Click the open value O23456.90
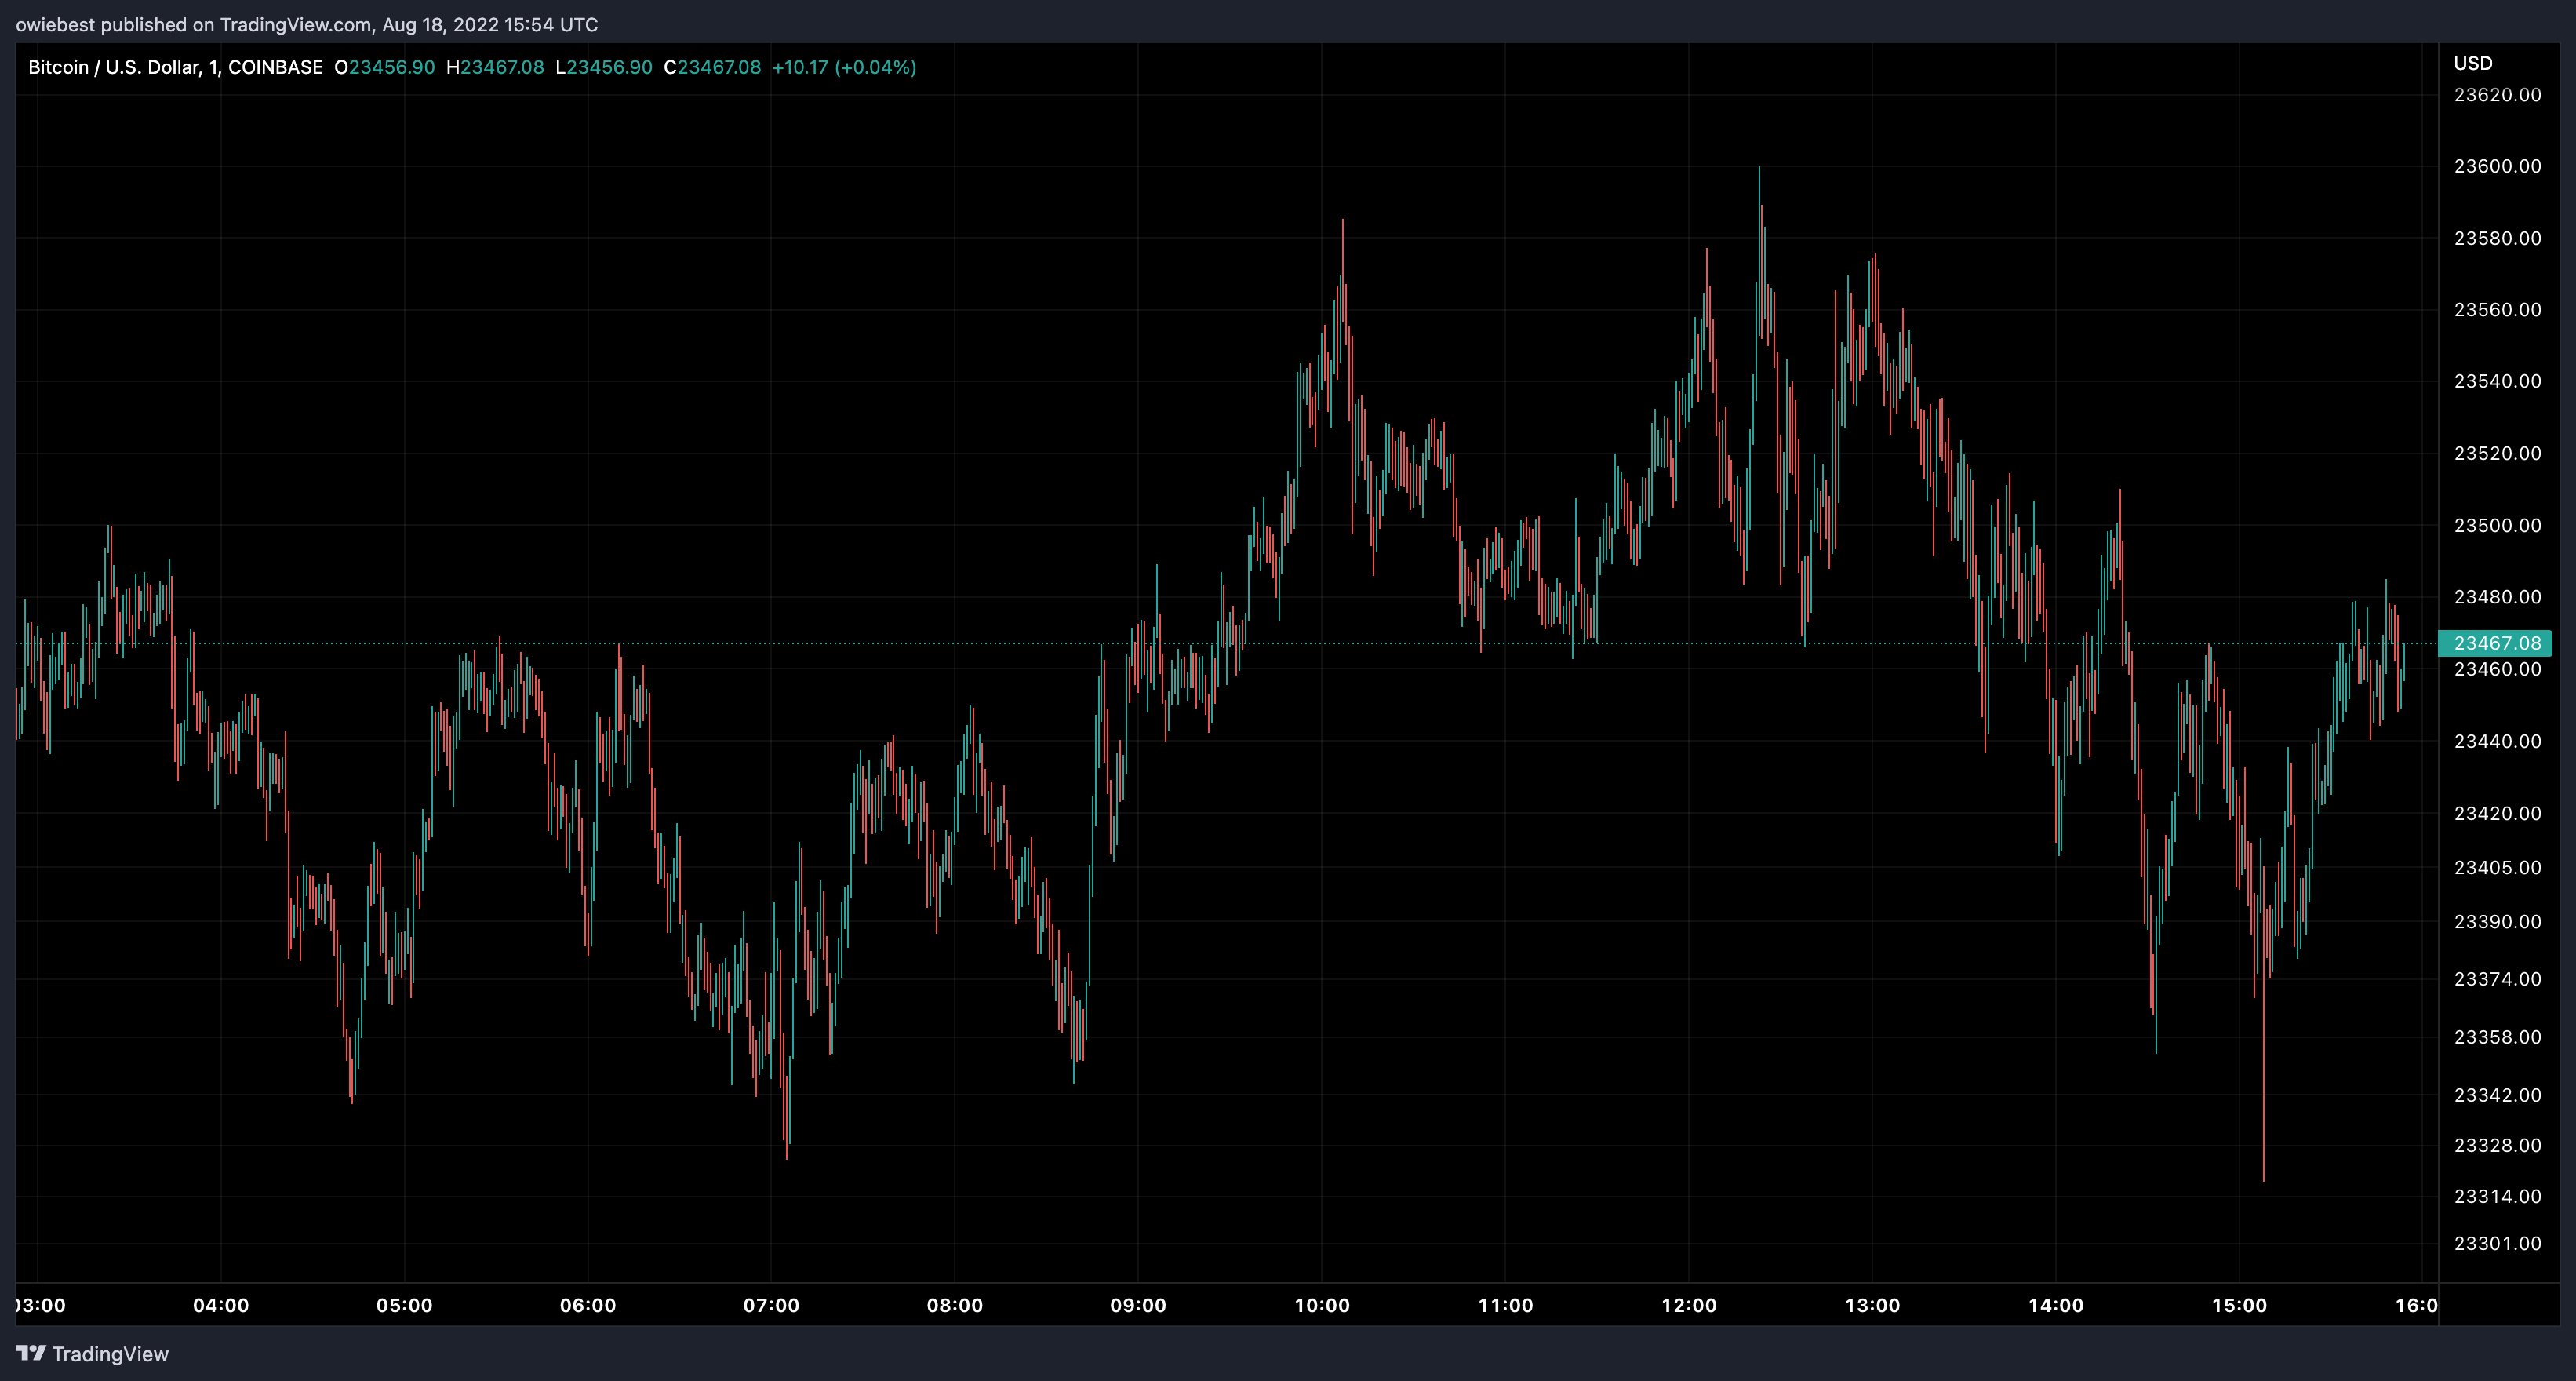 385,67
